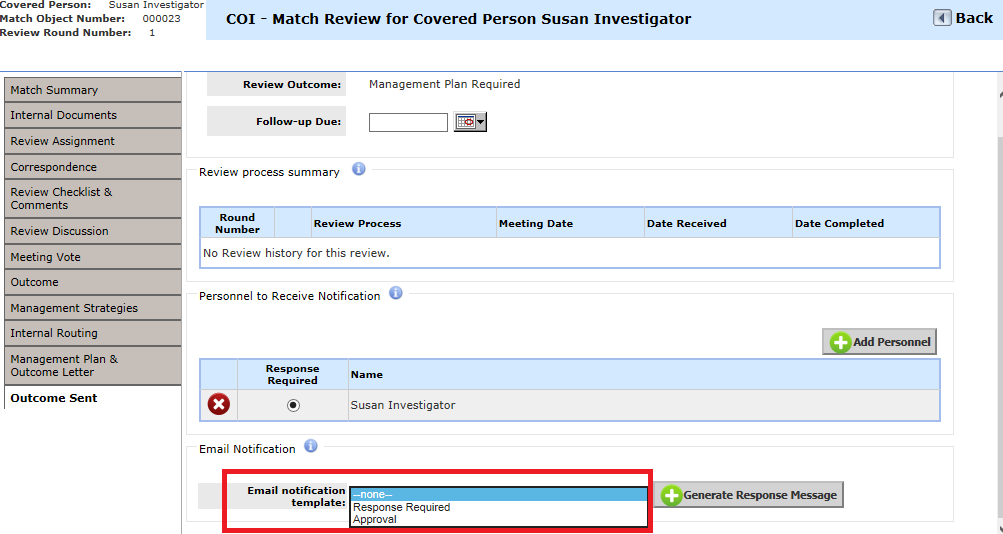Image resolution: width=1003 pixels, height=534 pixels.
Task: Choose --none-- in email template list
Action: pyautogui.click(x=499, y=494)
